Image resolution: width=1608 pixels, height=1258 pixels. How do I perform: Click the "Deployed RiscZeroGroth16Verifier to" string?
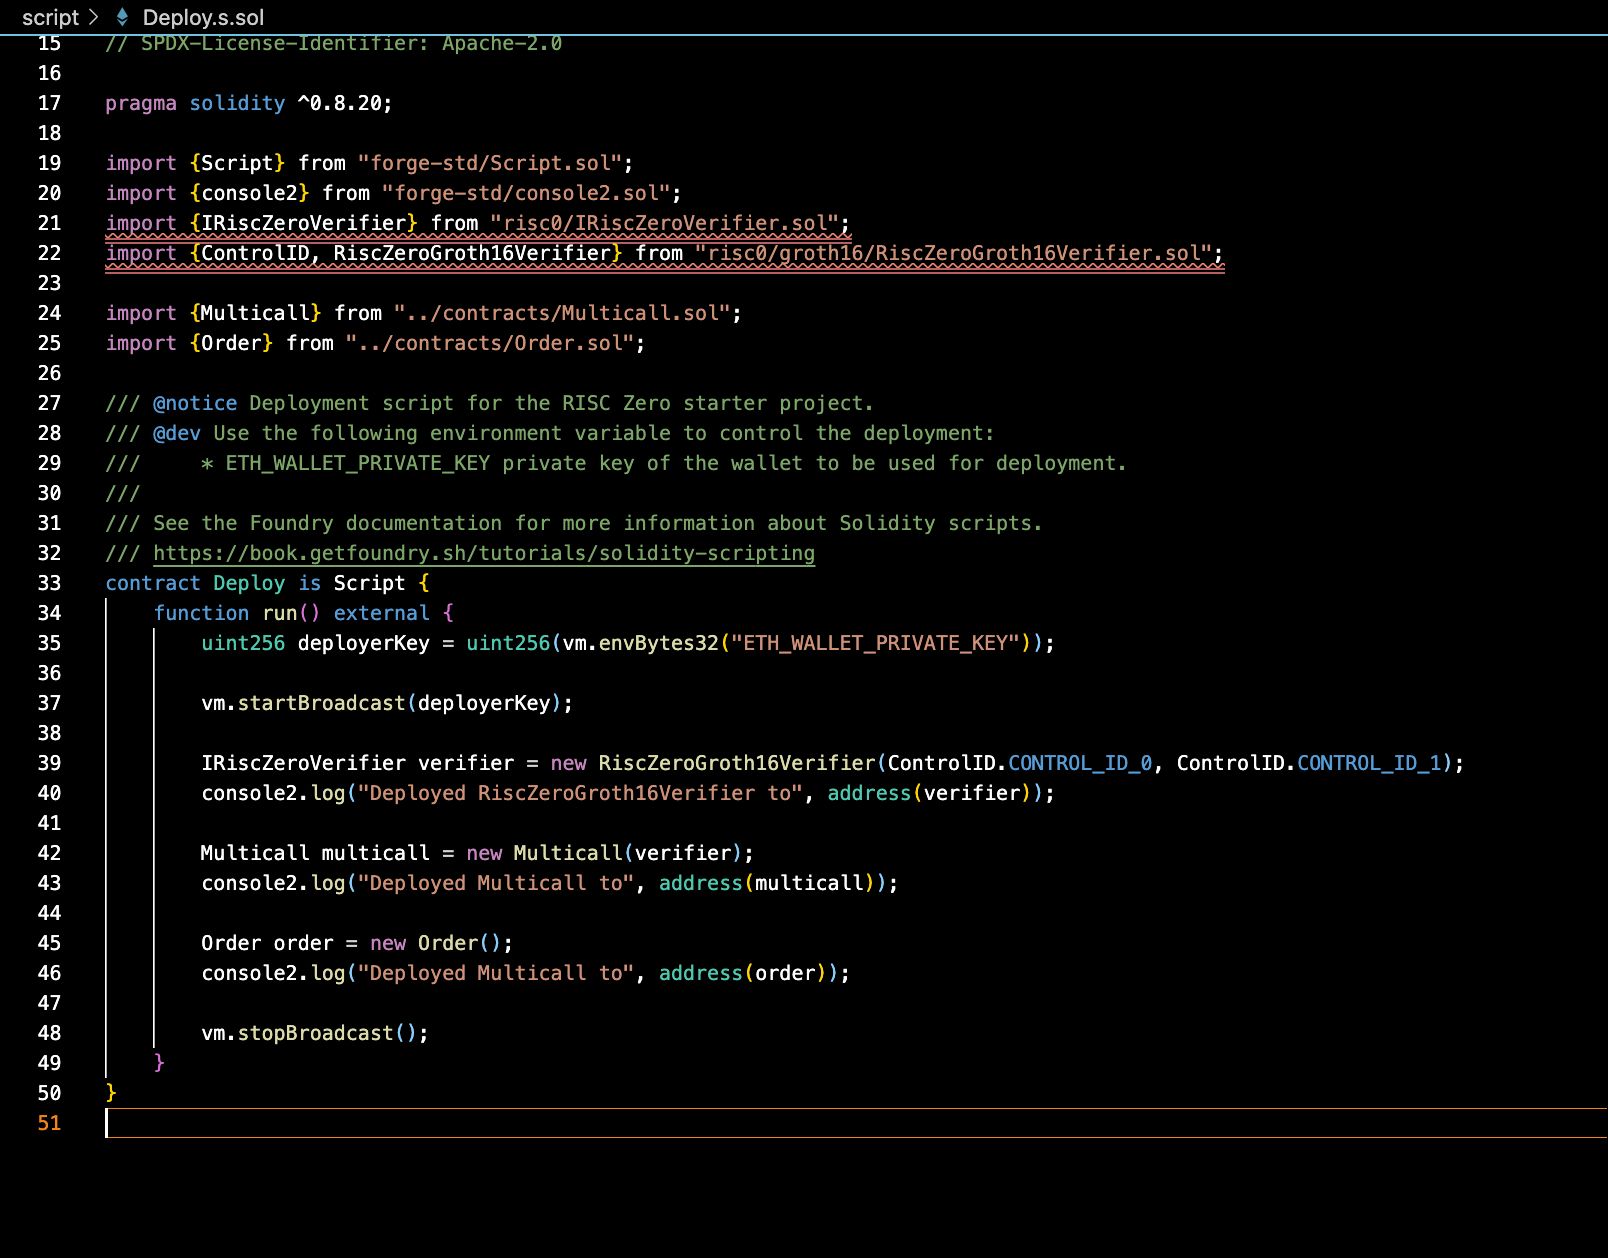click(x=580, y=793)
